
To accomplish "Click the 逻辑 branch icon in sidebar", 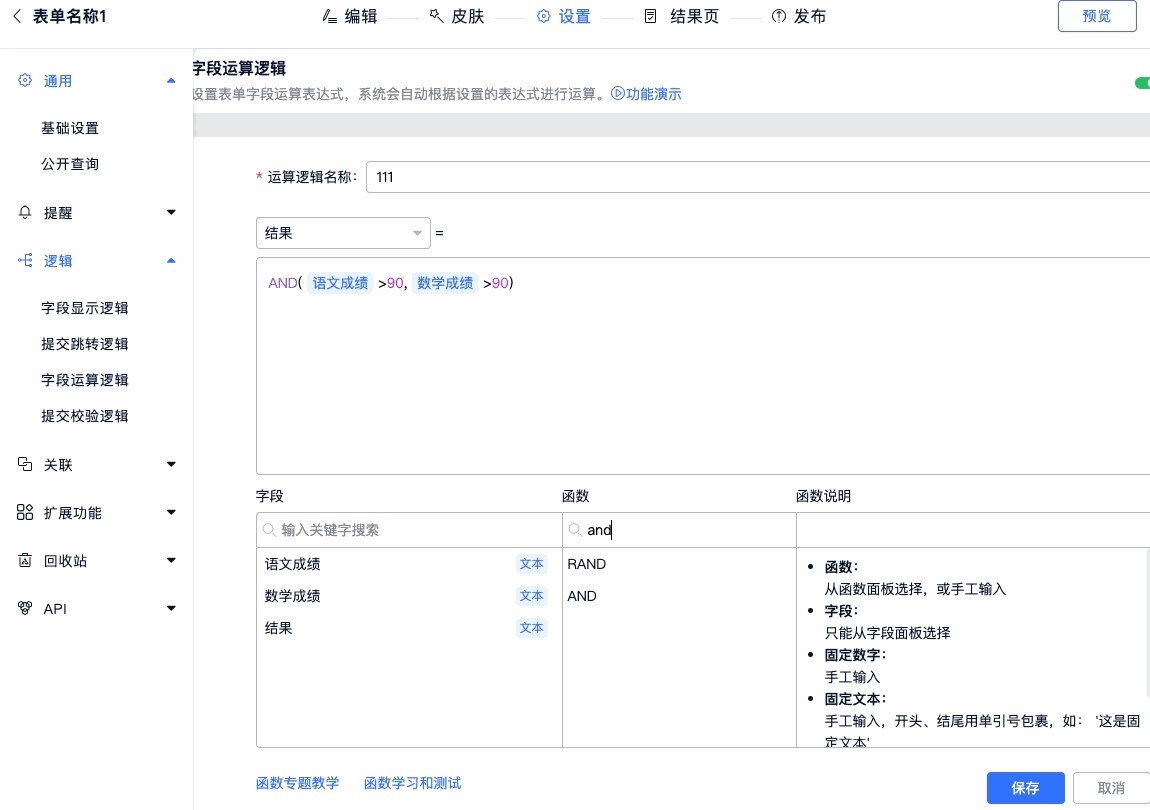I will (x=26, y=261).
